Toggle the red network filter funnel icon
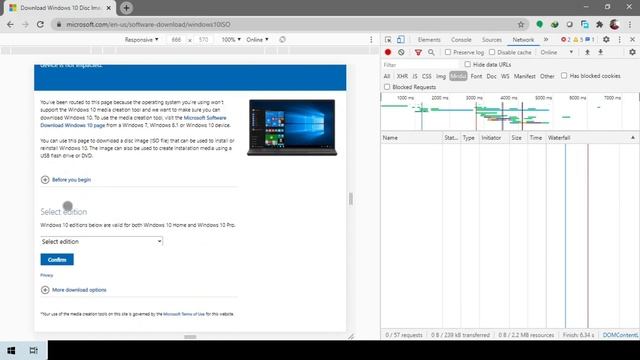Screen dimensions: 640x360 point(418,52)
